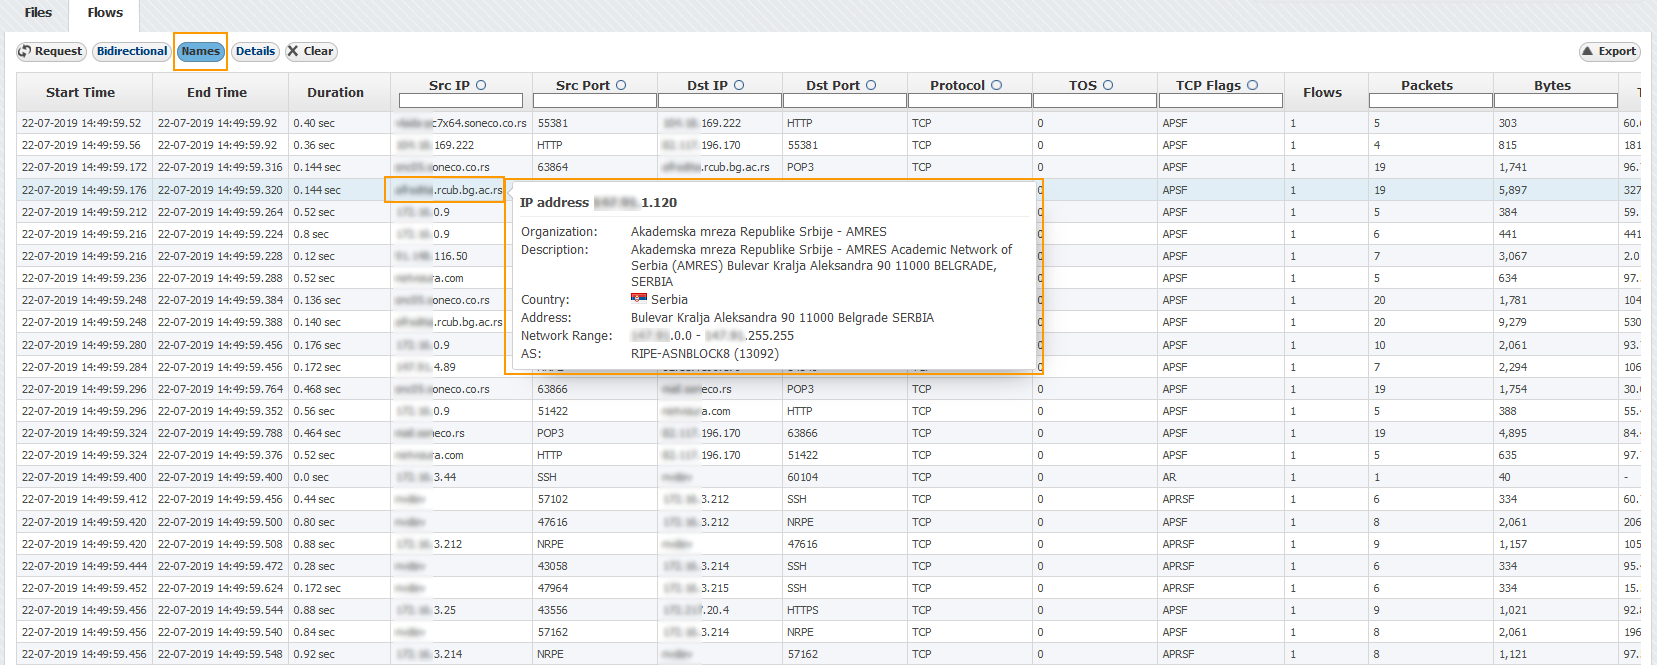
Task: Click the Src IP filter field
Action: point(460,101)
